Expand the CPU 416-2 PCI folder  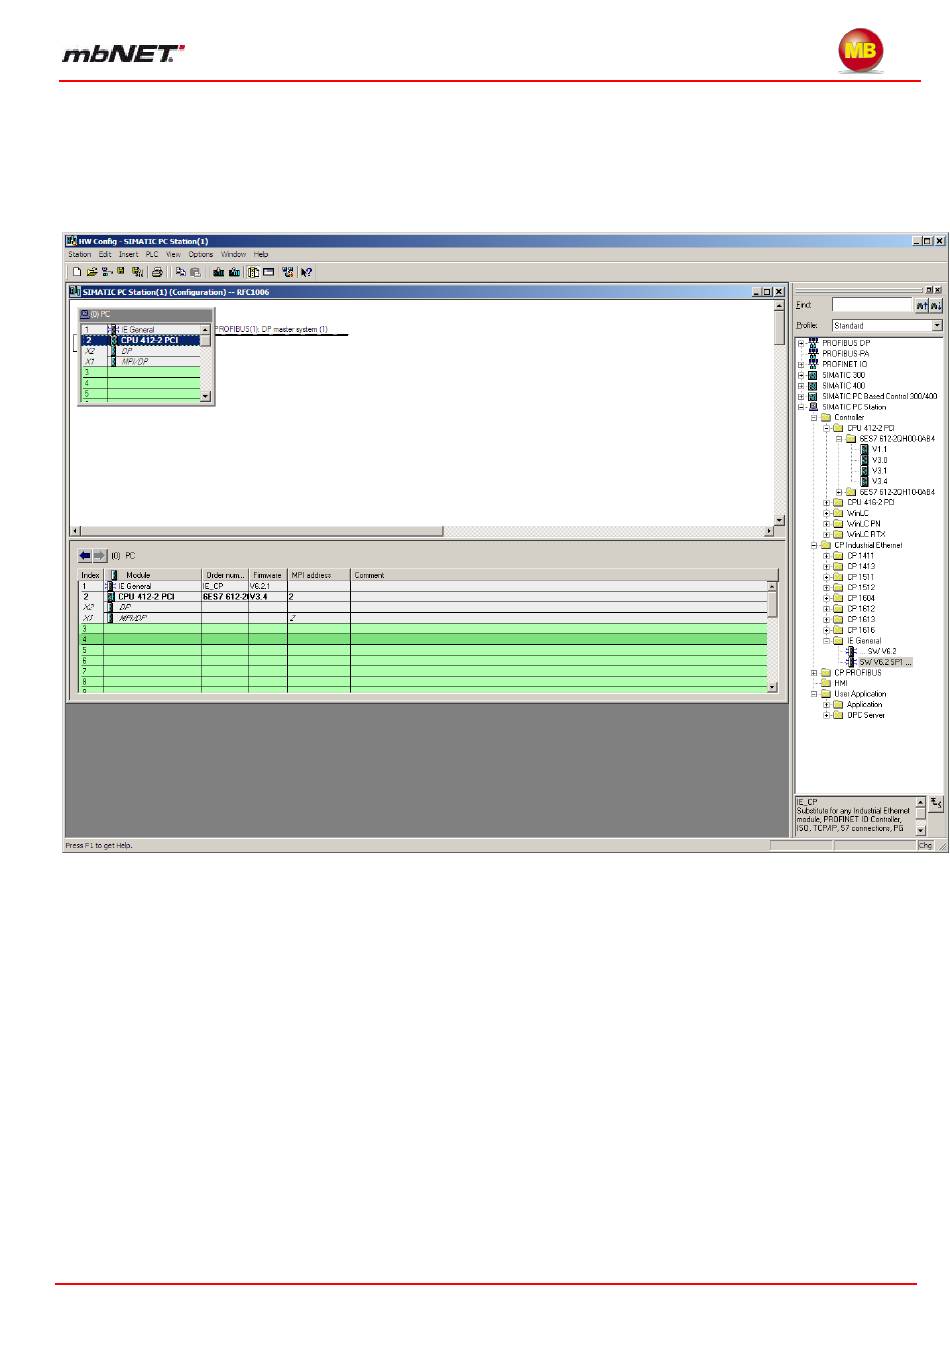(826, 502)
